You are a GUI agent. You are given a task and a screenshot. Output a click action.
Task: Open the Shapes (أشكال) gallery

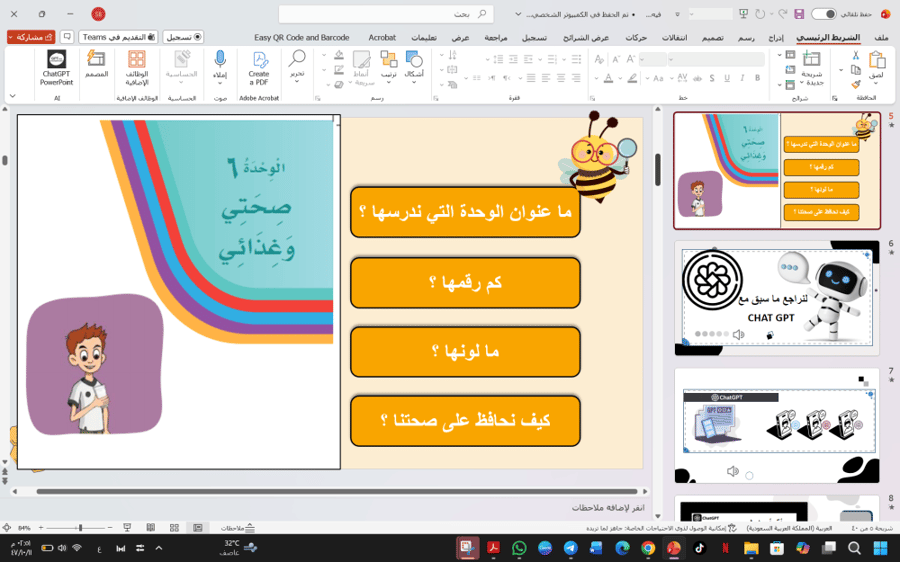pos(414,67)
